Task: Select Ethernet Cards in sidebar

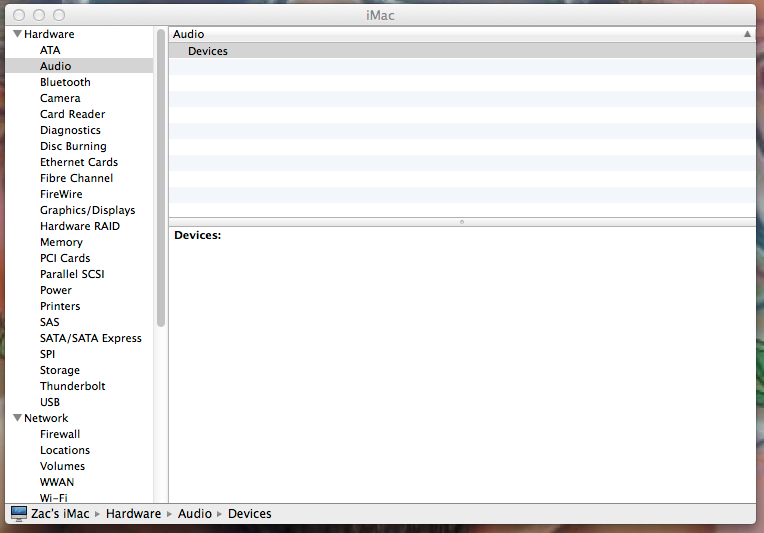Action: 79,162
